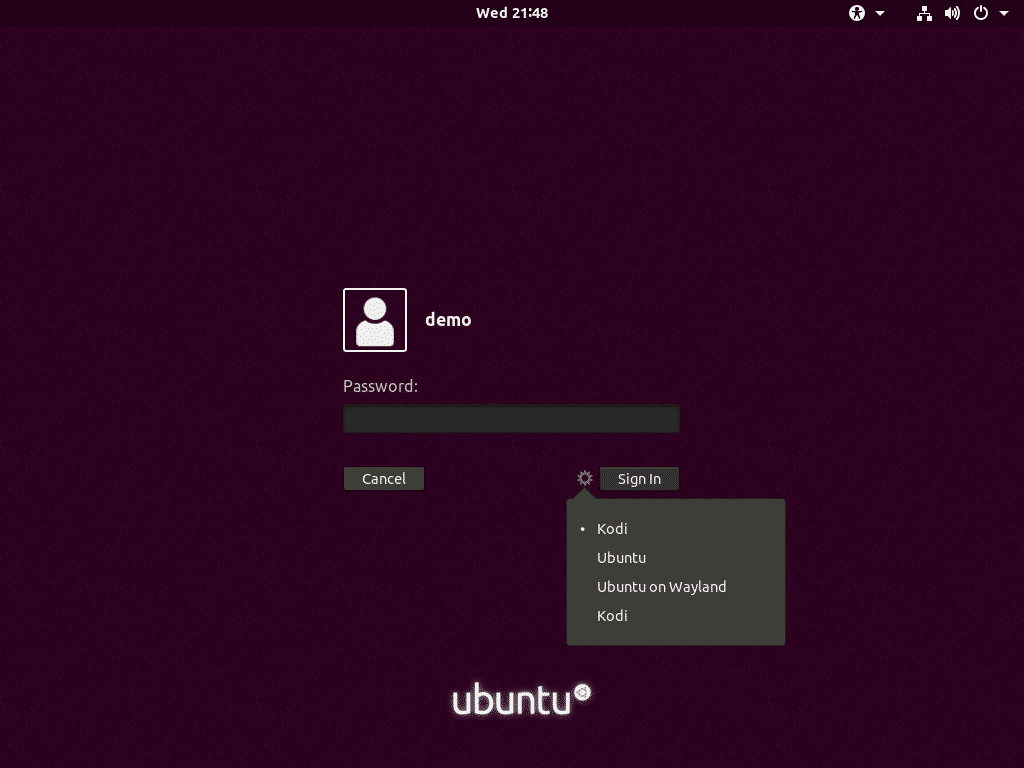
Task: Click the demo username label
Action: tap(448, 320)
